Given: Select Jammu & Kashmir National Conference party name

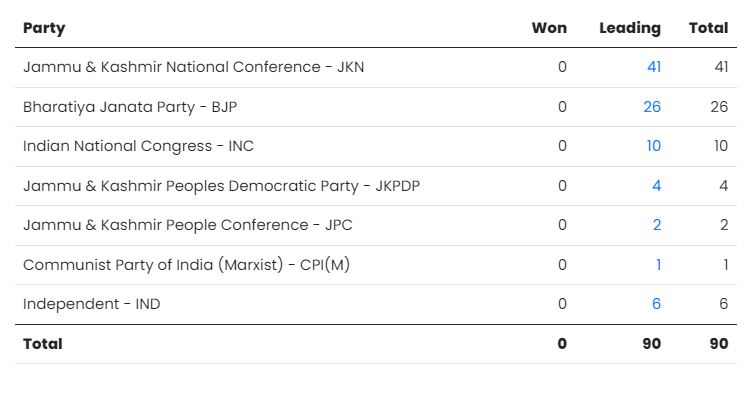Looking at the screenshot, I should coord(193,67).
